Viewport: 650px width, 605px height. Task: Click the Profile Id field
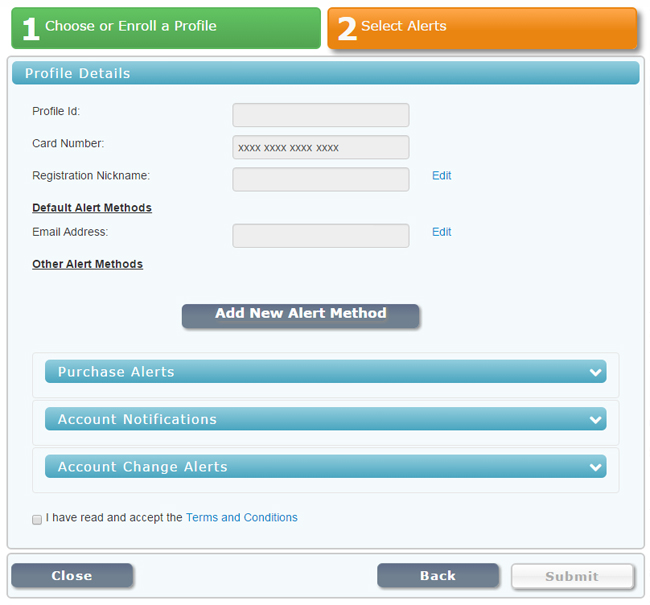pyautogui.click(x=321, y=115)
